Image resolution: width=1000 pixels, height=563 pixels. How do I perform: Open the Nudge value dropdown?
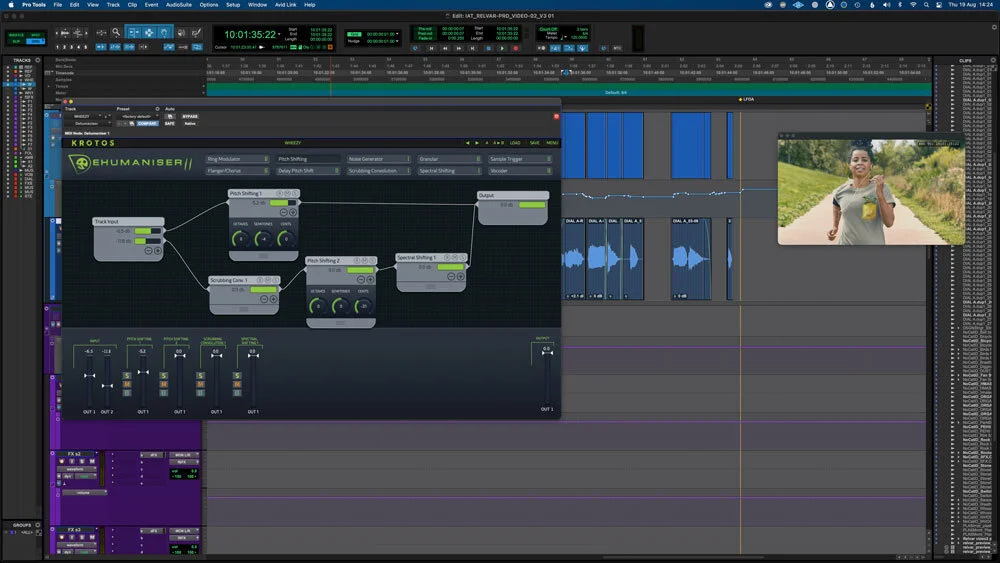[397, 41]
